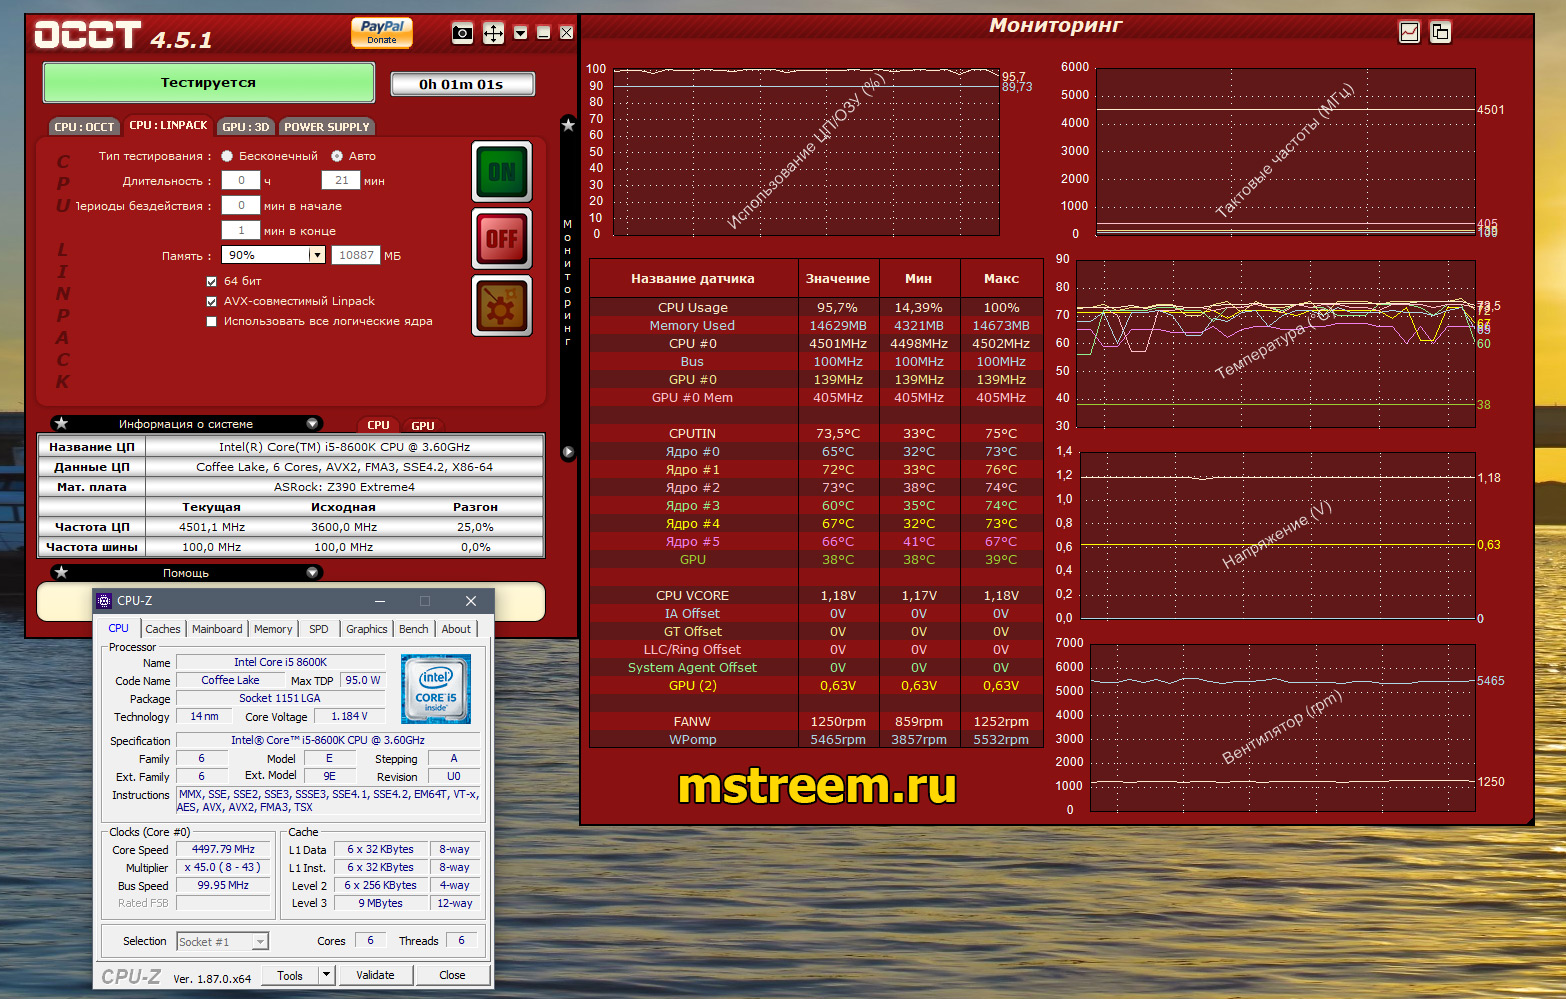Click CPU VCORE sensor row name

point(693,595)
